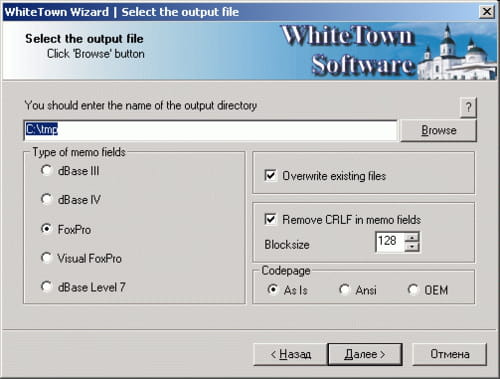500x379 pixels.
Task: Increase Blocksize with the up arrow
Action: (x=412, y=237)
